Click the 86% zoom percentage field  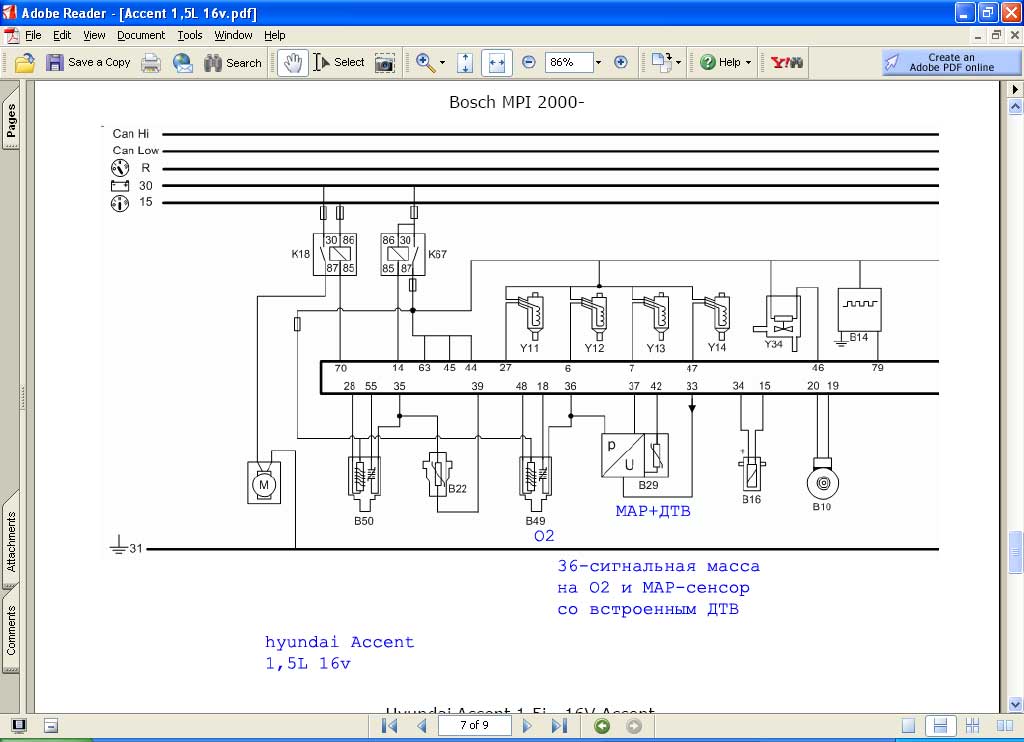(568, 63)
